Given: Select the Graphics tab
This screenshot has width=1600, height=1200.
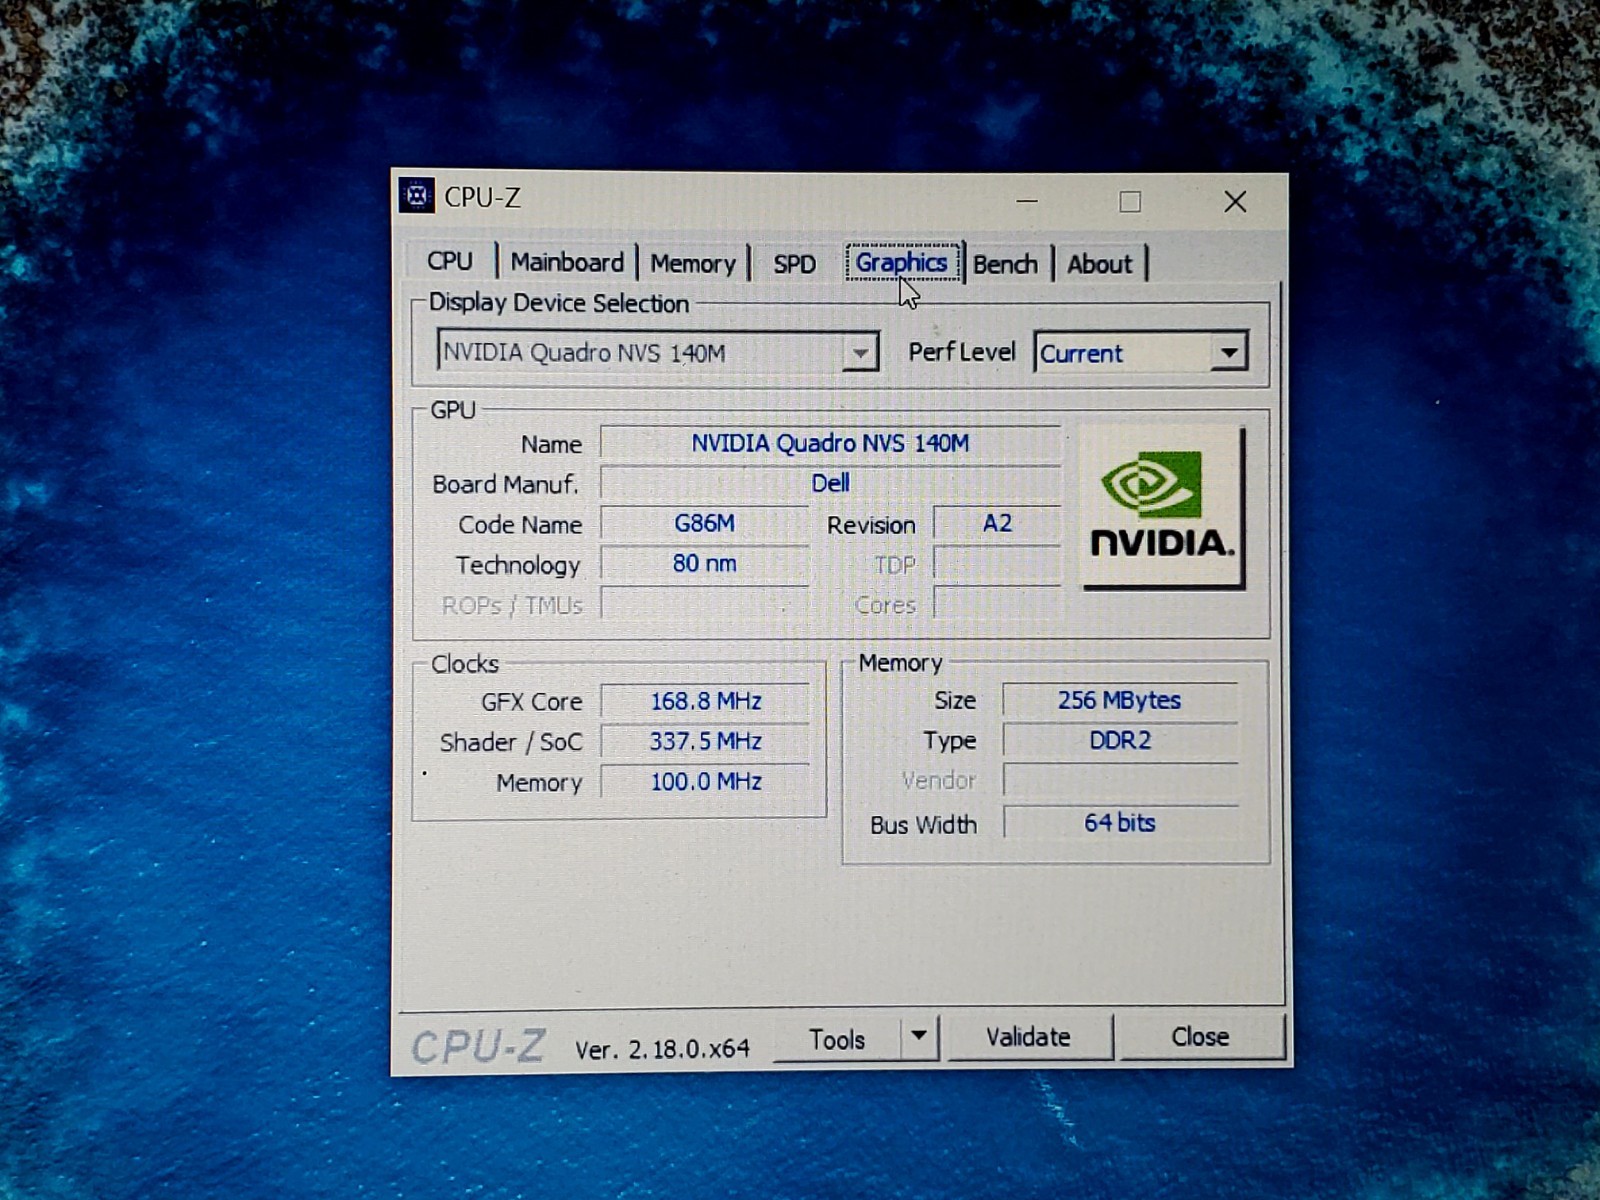Looking at the screenshot, I should coord(902,262).
